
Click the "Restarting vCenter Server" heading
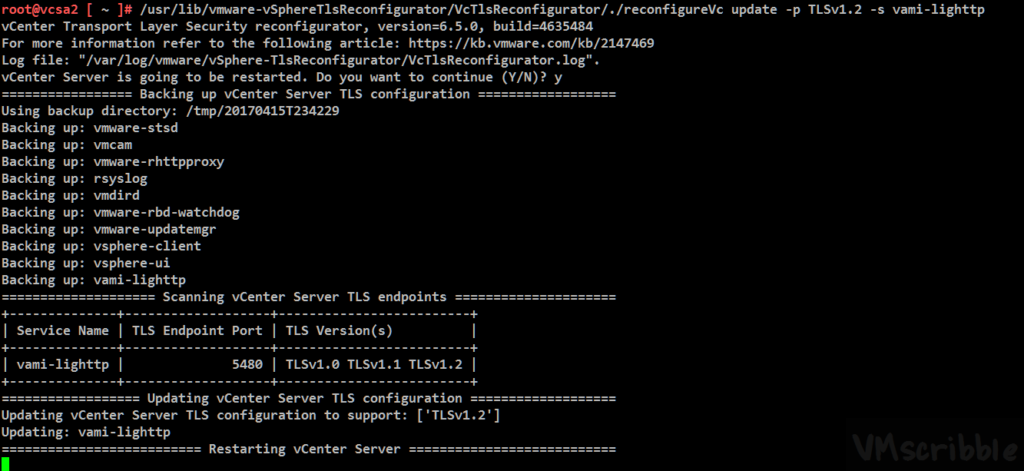308,449
